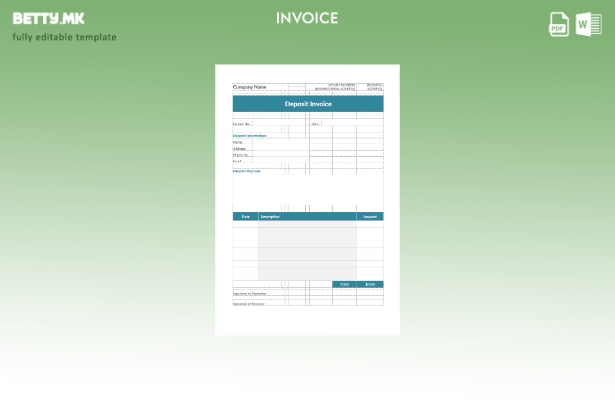Viewport: 615px width, 400px height.
Task: Click the Signature of Depositor line
Action: click(250, 293)
